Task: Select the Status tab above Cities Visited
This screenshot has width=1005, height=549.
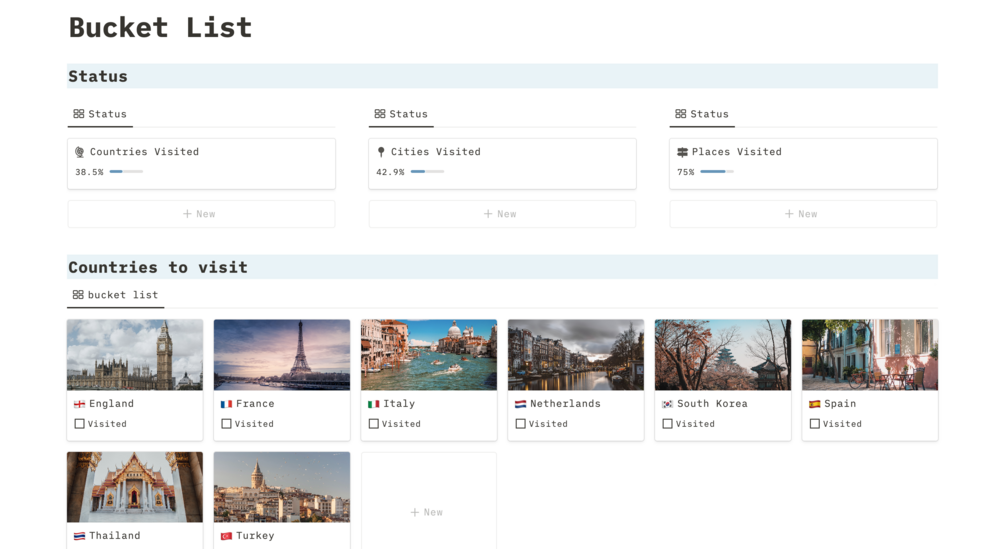Action: click(401, 114)
